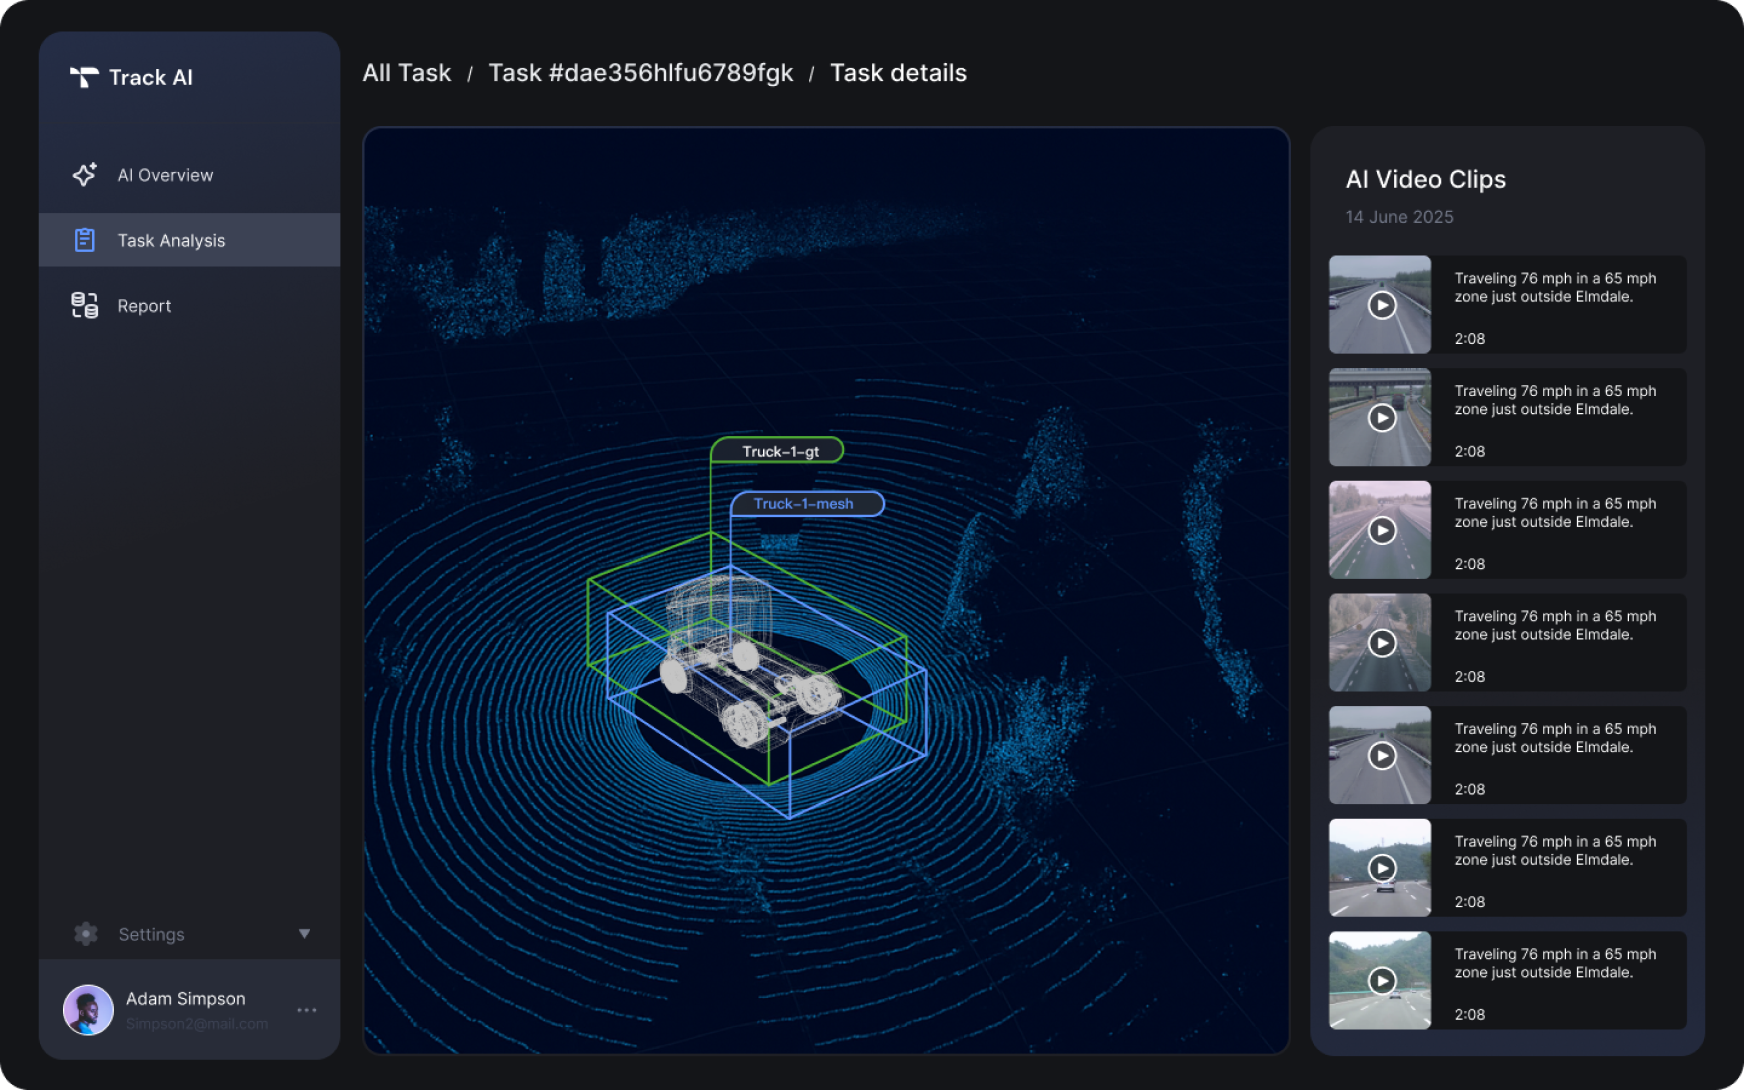Click the Settings gear icon

[x=86, y=934]
